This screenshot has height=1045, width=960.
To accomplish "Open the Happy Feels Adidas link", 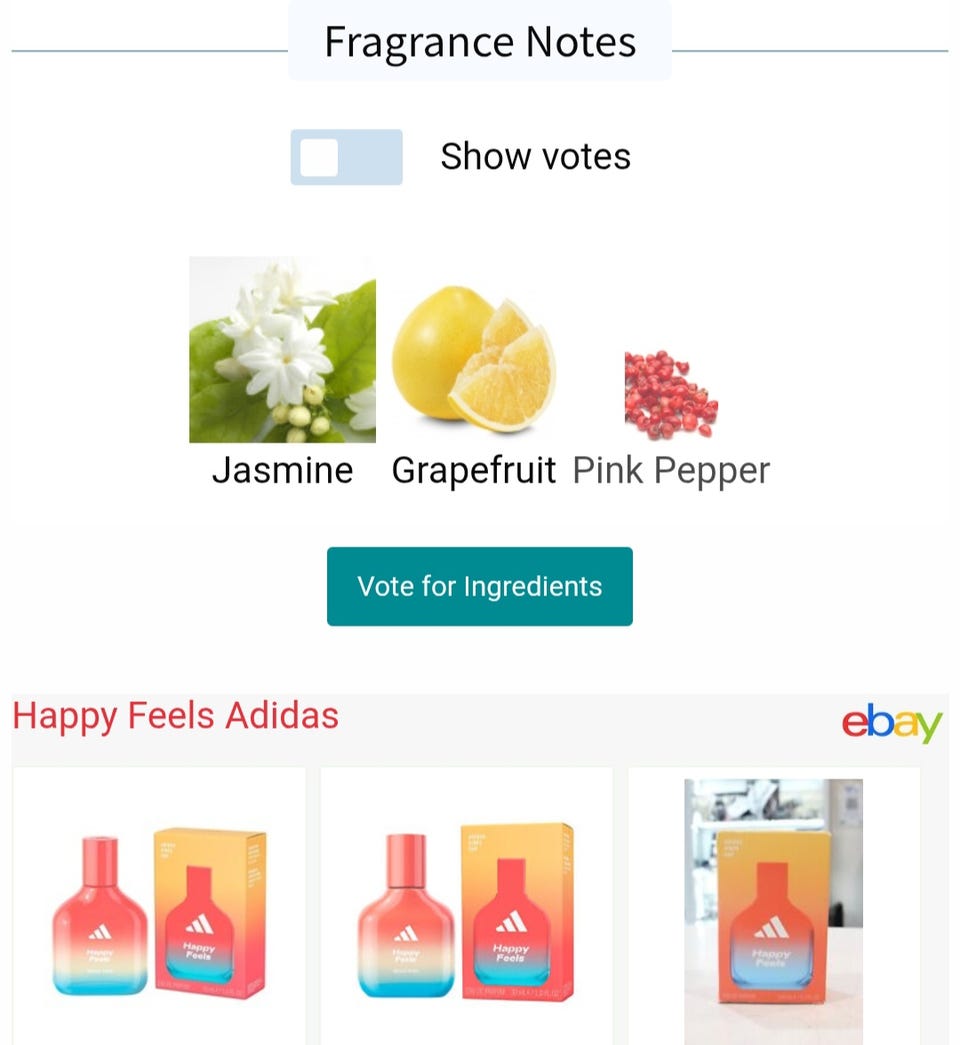I will coord(175,716).
